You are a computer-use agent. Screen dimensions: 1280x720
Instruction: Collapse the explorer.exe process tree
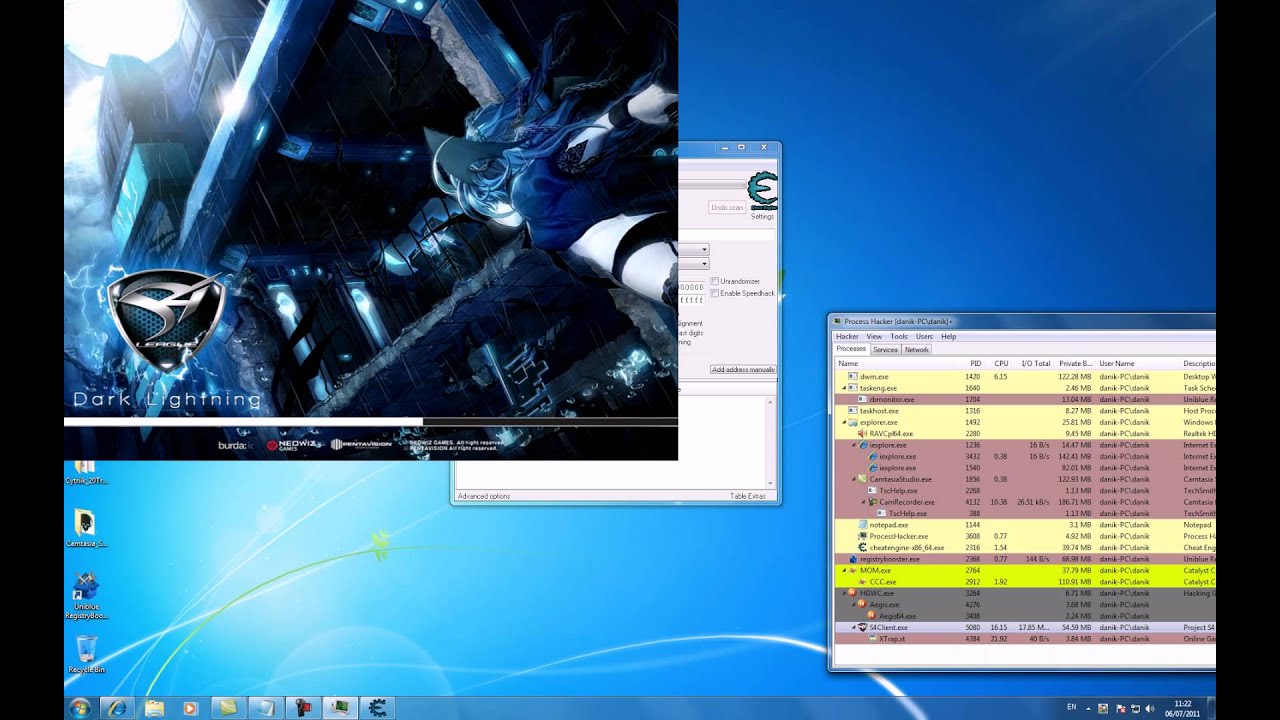pyautogui.click(x=844, y=422)
